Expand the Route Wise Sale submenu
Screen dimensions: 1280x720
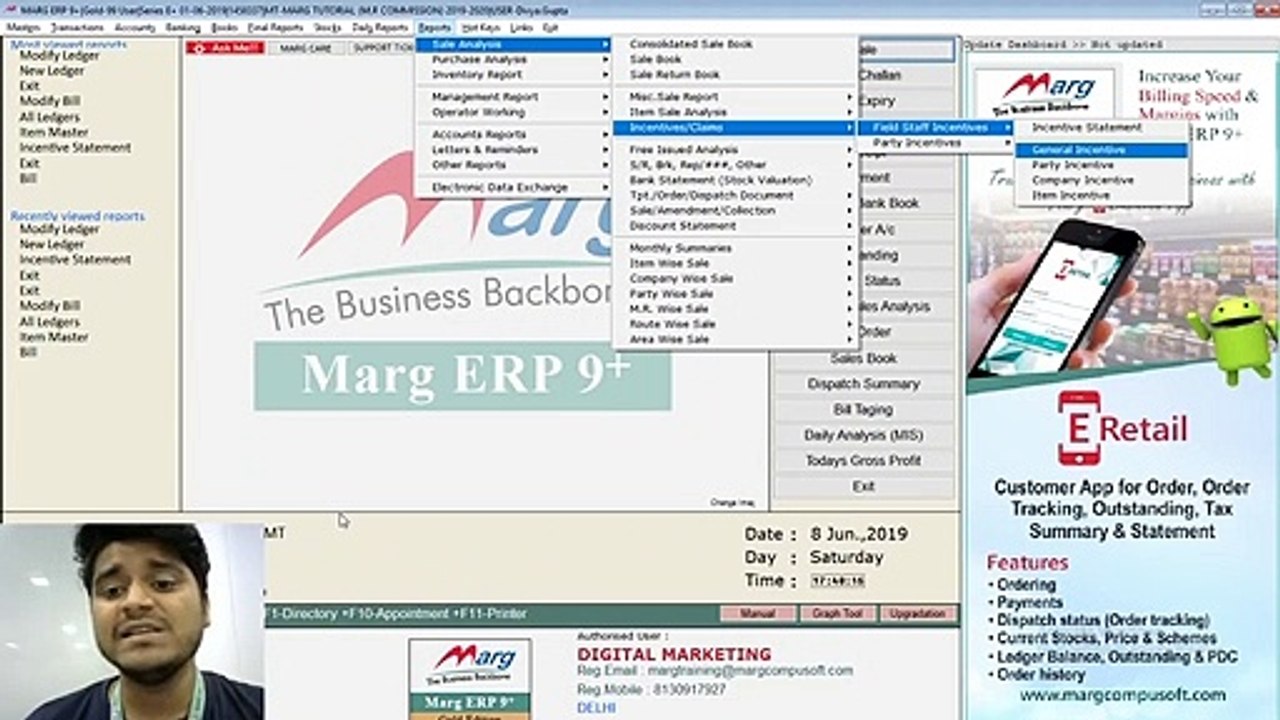pos(735,325)
